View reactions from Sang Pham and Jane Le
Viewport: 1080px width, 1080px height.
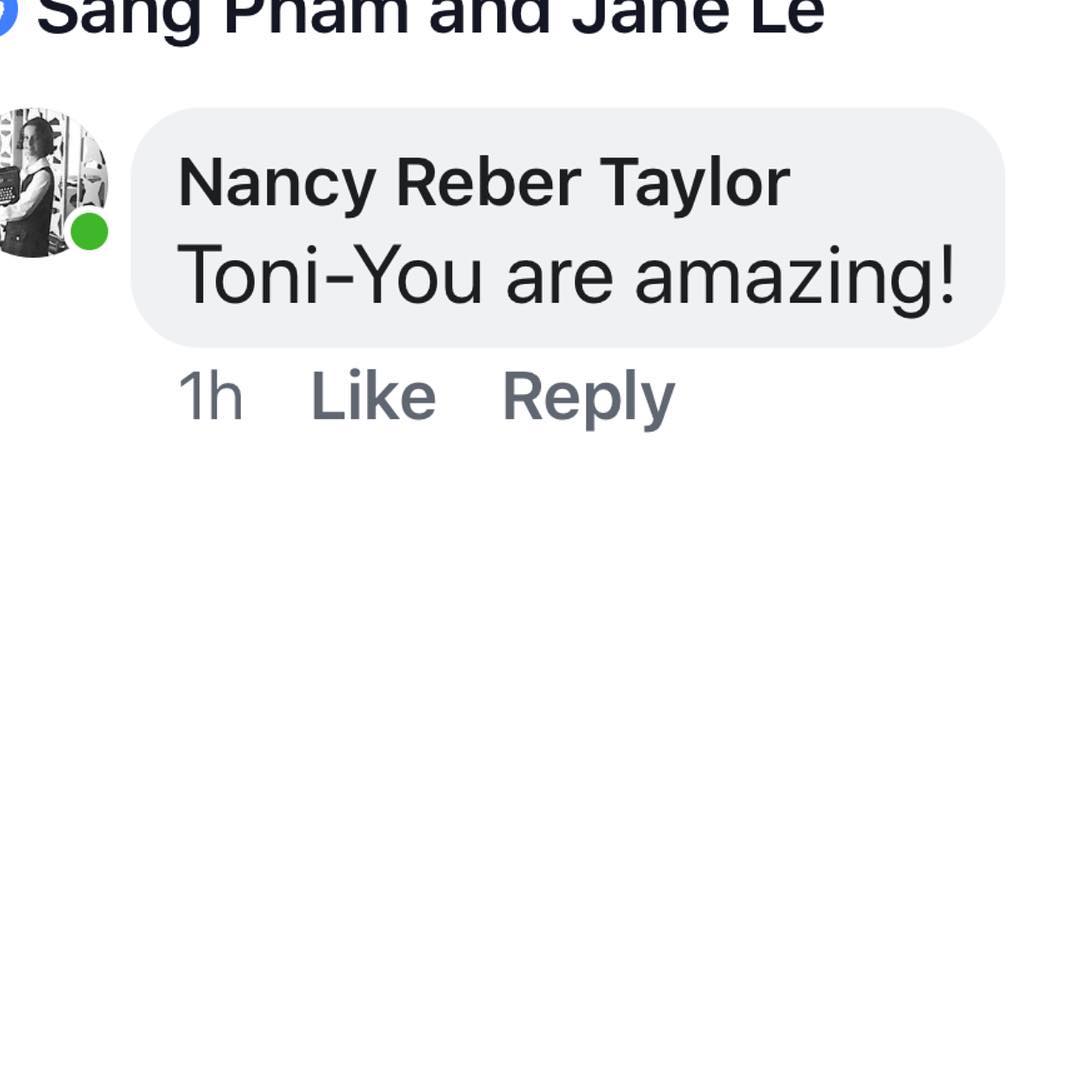(x=430, y=16)
